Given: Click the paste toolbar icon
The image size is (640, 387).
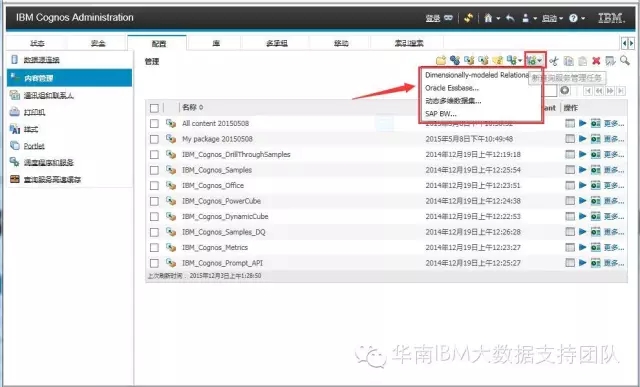Looking at the screenshot, I should [x=582, y=61].
